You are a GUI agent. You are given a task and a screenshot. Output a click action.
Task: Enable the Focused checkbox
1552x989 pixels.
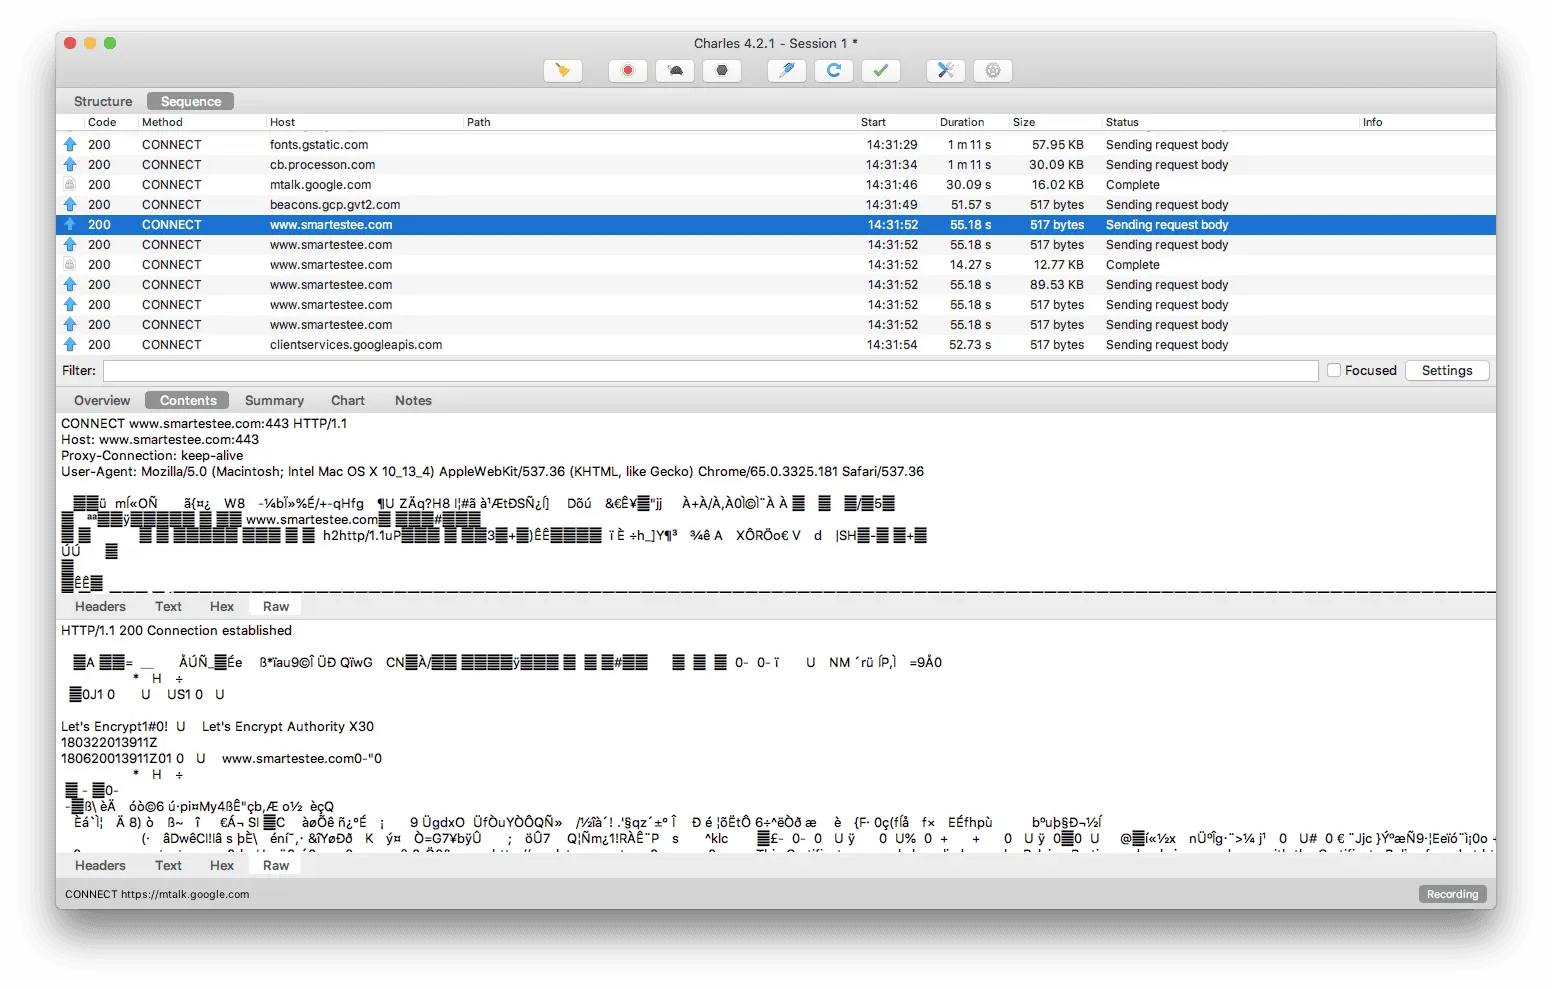pyautogui.click(x=1334, y=370)
